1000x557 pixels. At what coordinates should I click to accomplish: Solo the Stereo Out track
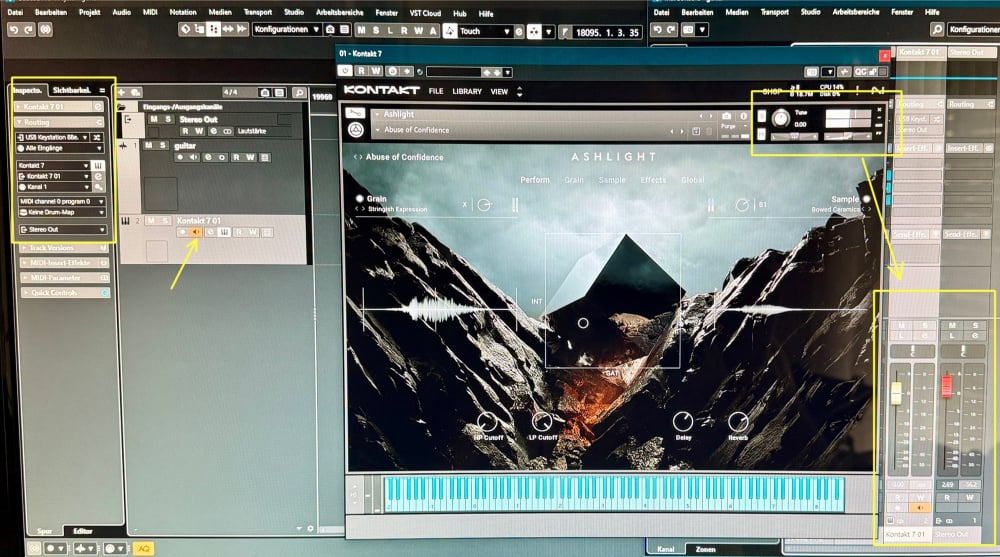[x=168, y=119]
